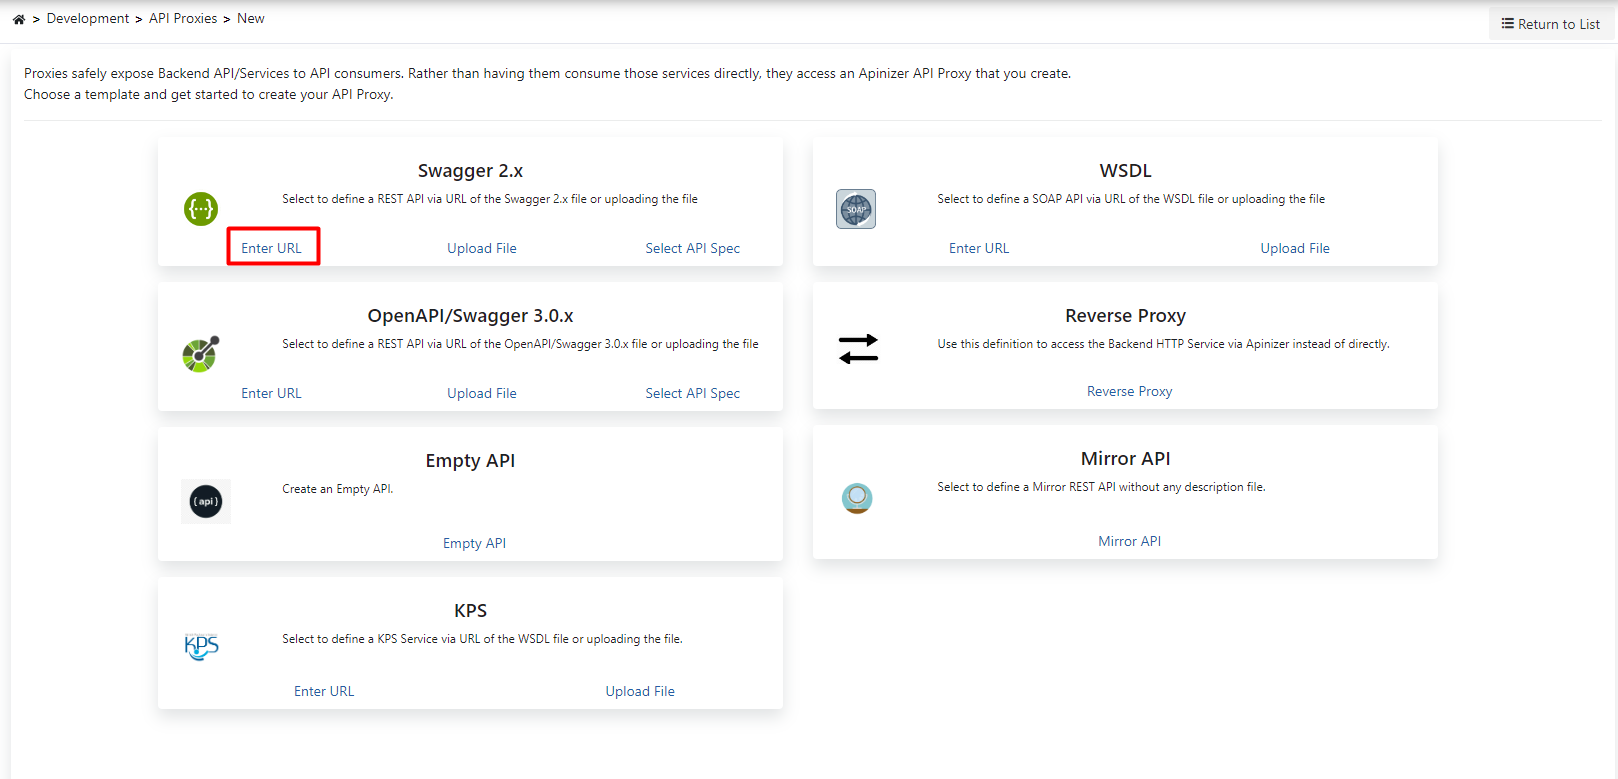
Task: Click Select API Spec under OpenAPI/Swagger 3.0.x
Action: [x=692, y=393]
